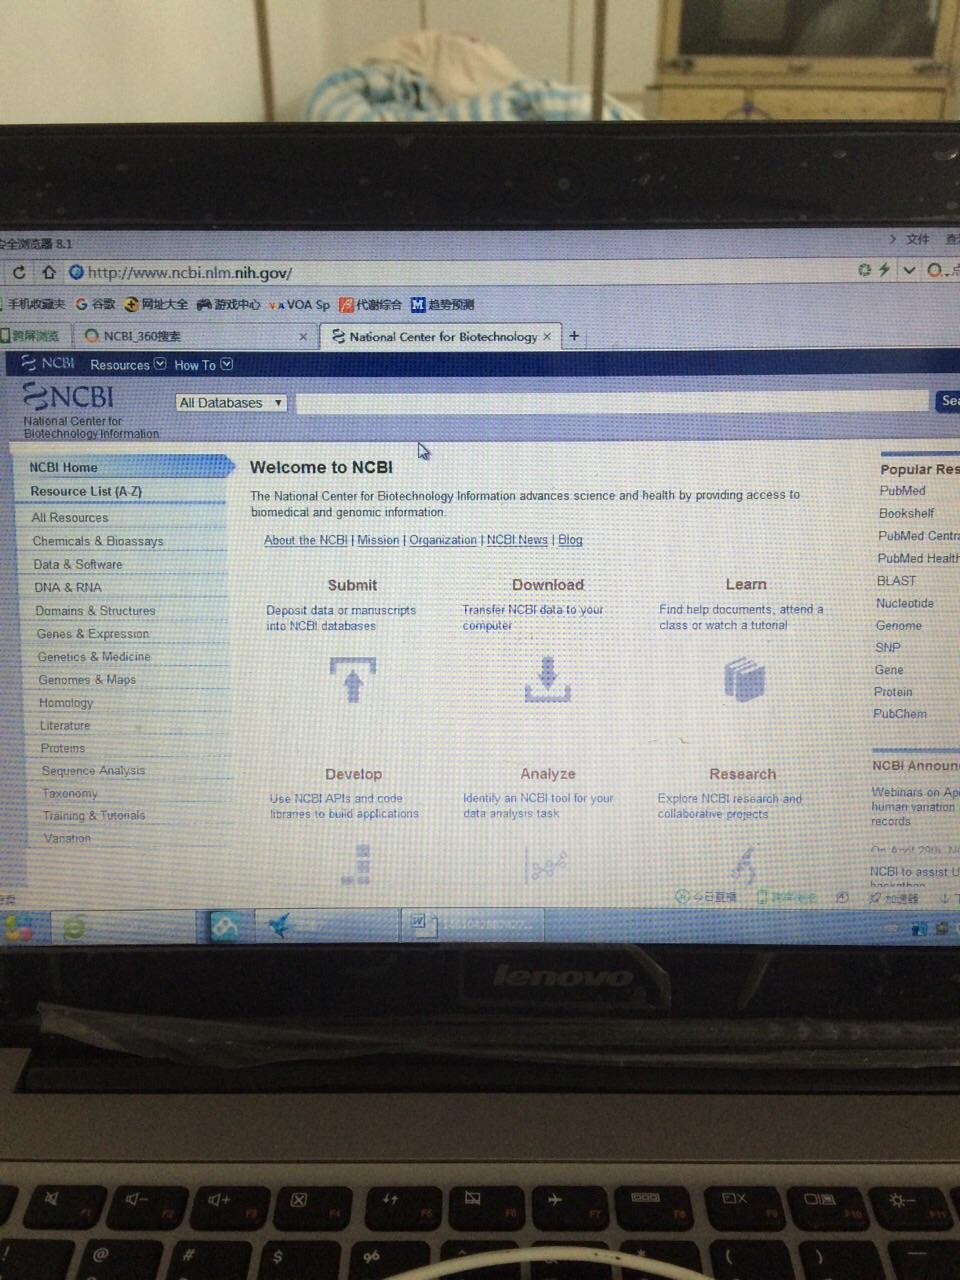
Task: Click the Download arrow icon
Action: [x=547, y=679]
